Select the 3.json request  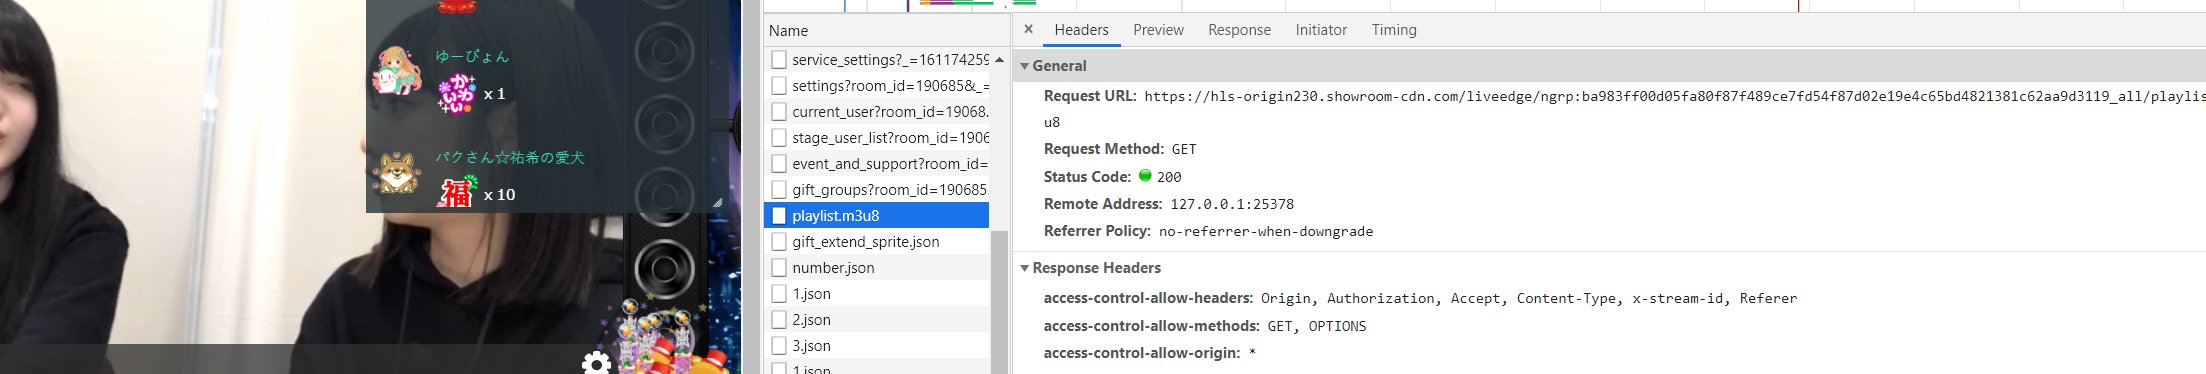tap(877, 346)
